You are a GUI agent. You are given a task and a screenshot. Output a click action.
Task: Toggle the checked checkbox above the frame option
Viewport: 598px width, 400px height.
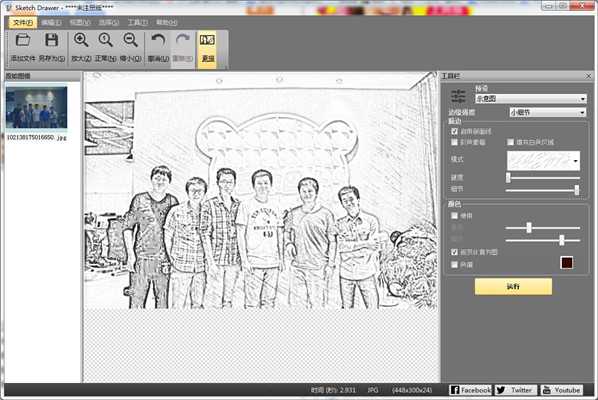(x=454, y=252)
